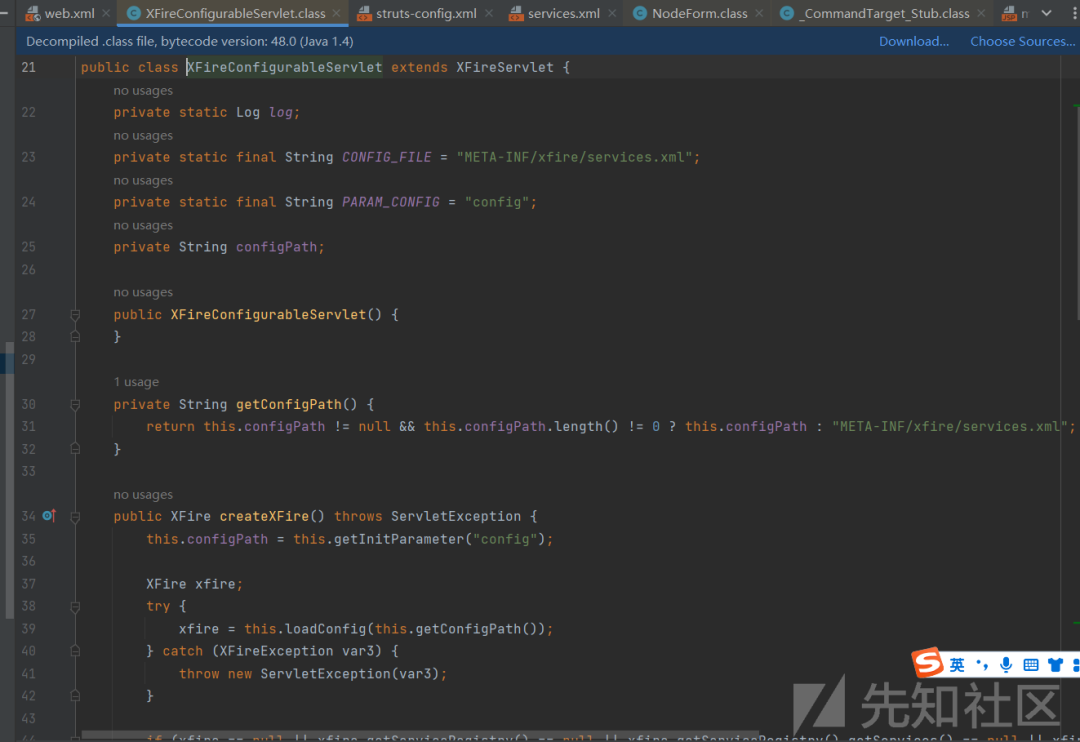Click fold end marker at line 28
Image resolution: width=1080 pixels, height=742 pixels.
75,337
